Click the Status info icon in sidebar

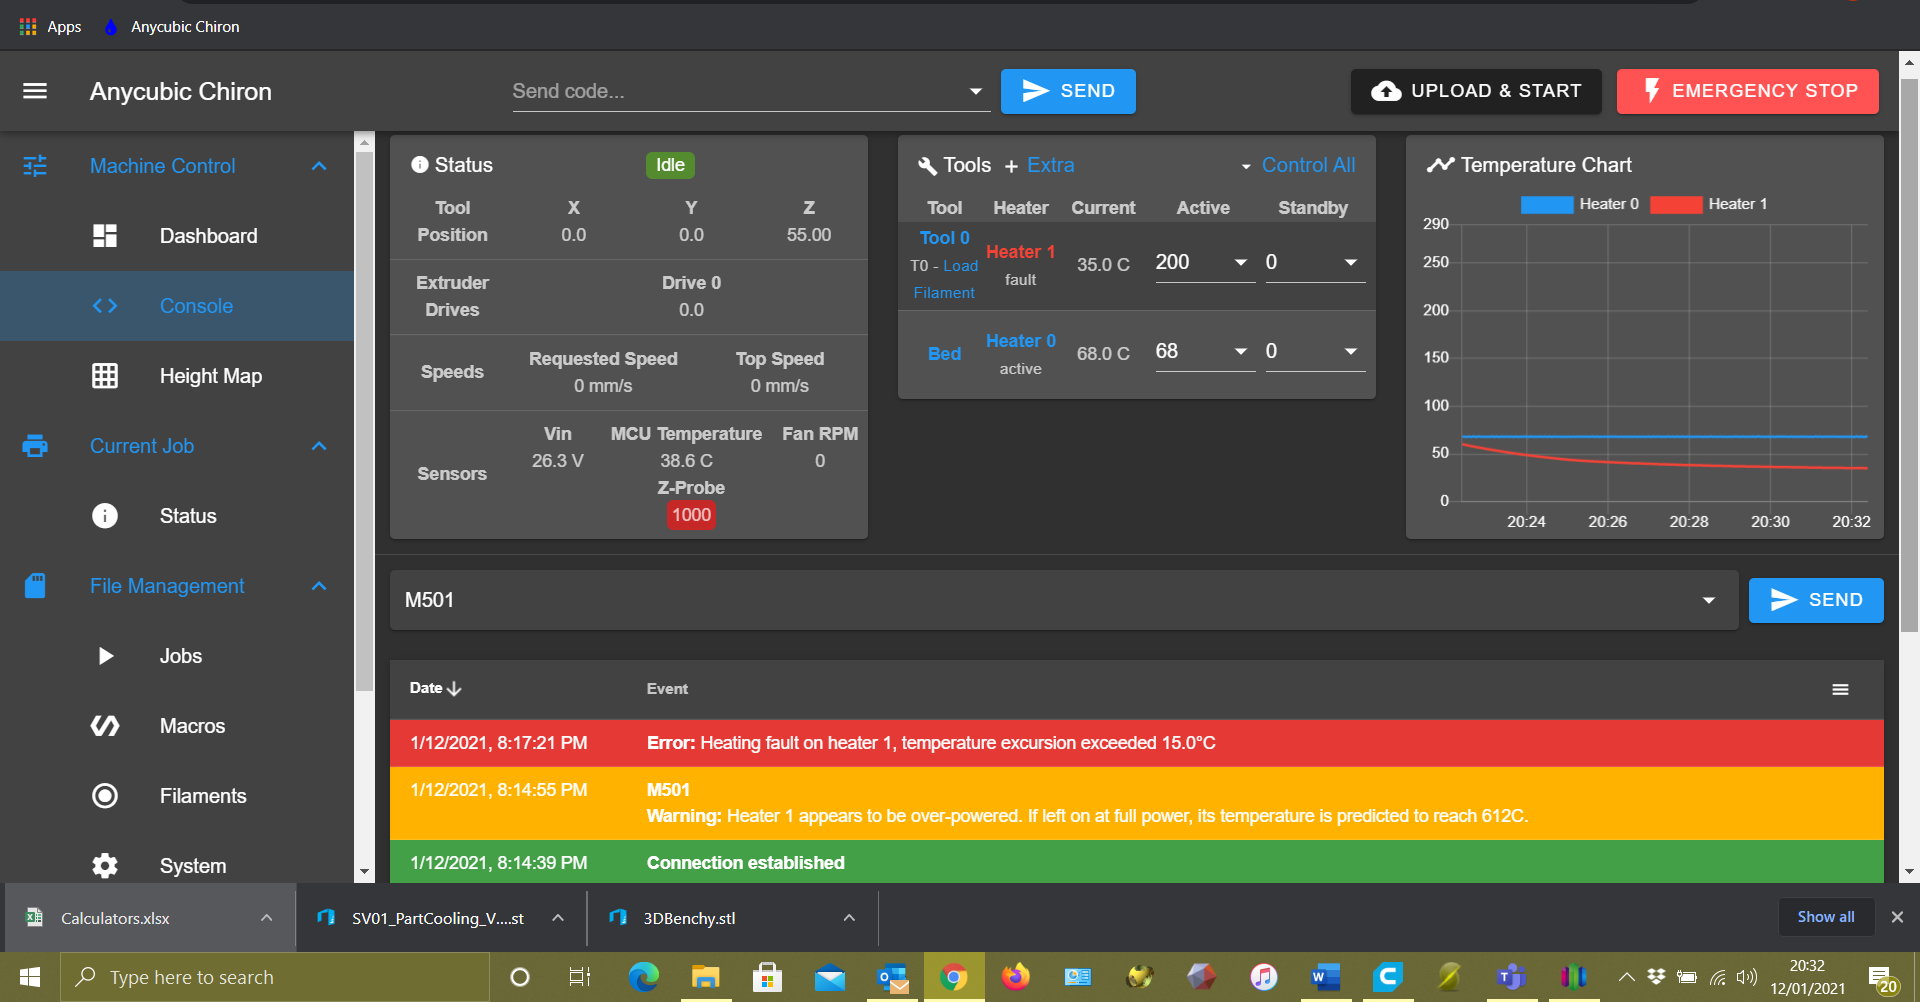pos(105,516)
